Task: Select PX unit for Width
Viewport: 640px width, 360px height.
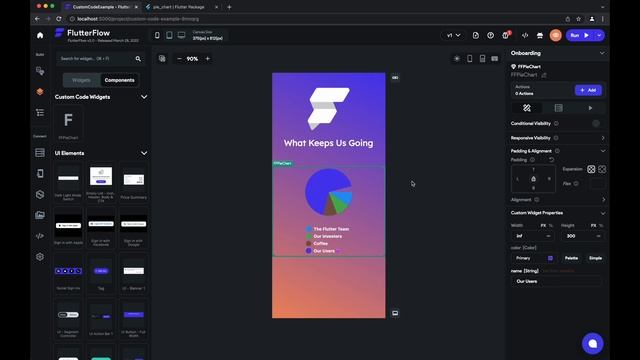Action: (543, 225)
